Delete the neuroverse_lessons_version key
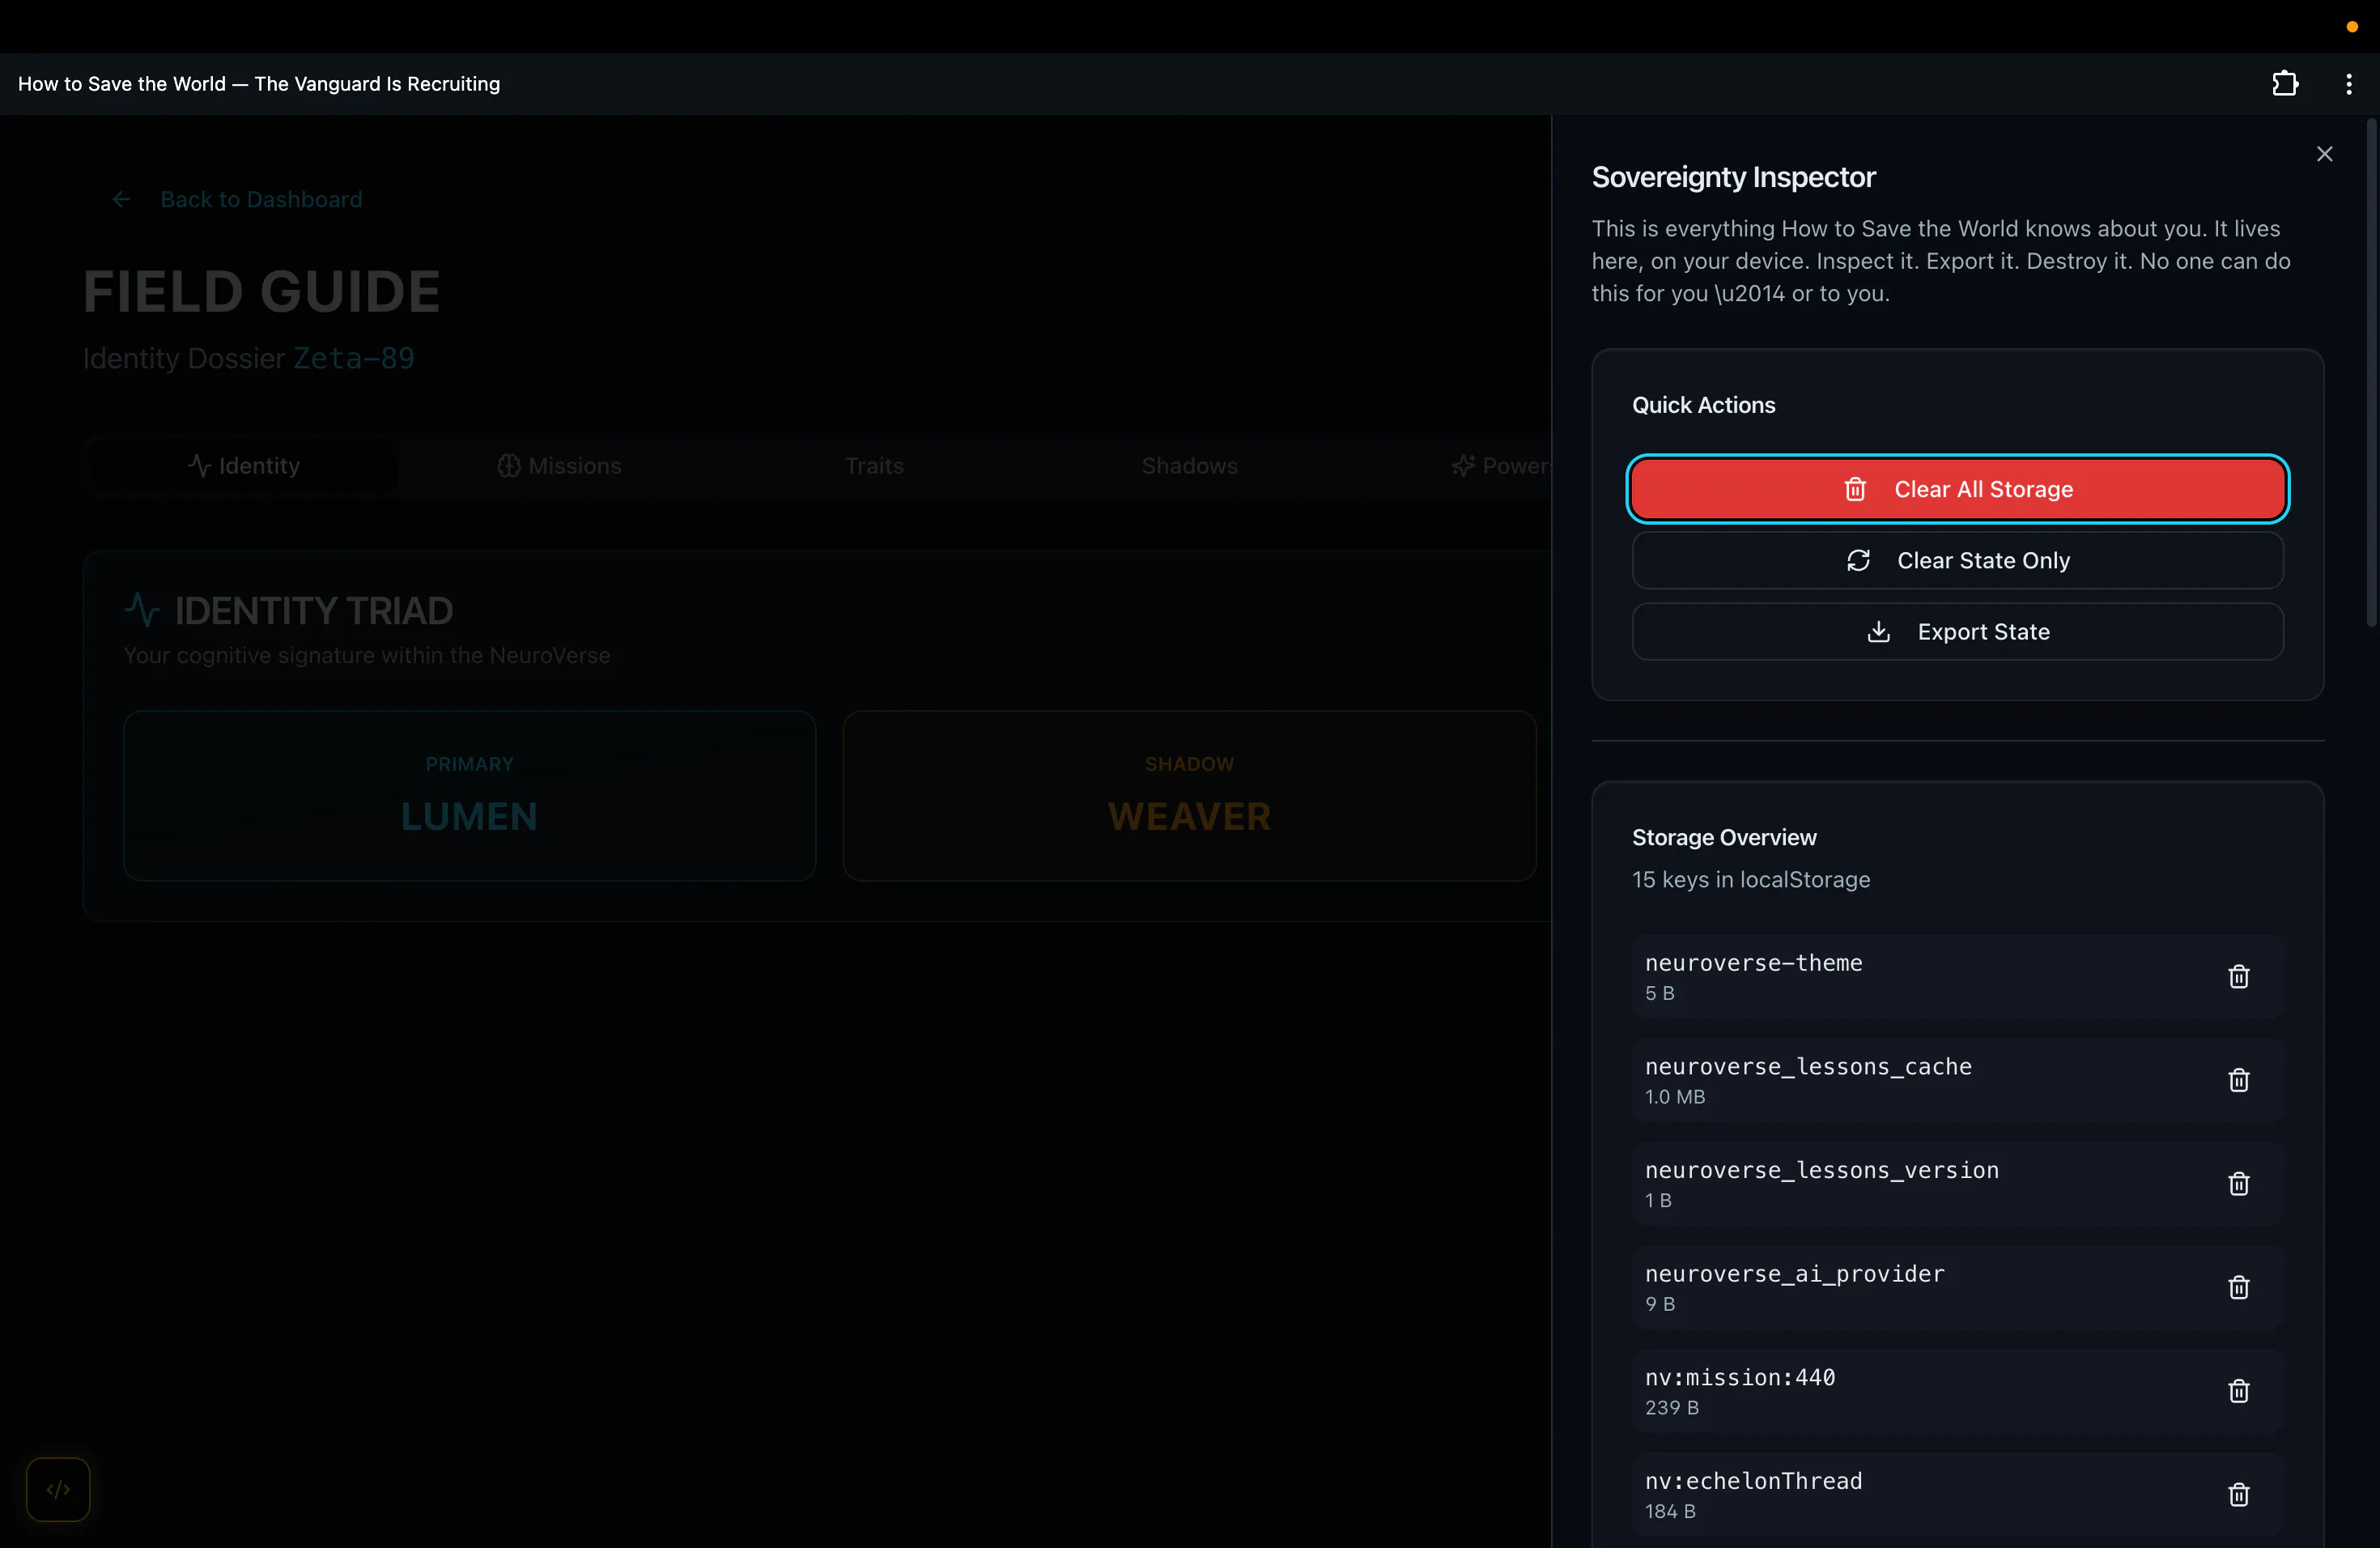Screen dimensions: 2380x1548 (2238, 1183)
